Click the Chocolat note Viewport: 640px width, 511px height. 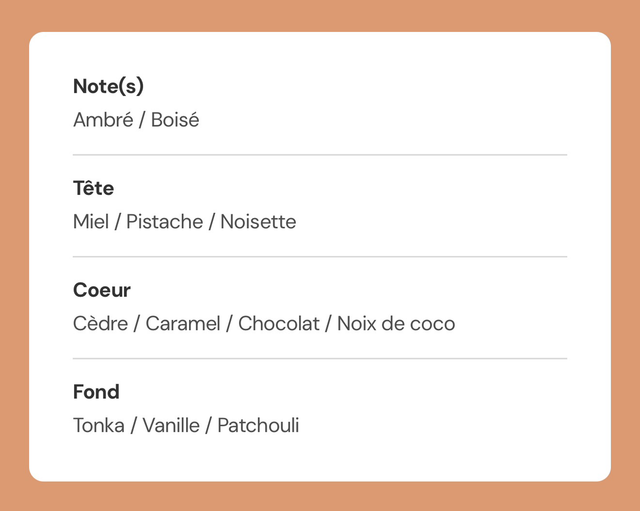278,324
